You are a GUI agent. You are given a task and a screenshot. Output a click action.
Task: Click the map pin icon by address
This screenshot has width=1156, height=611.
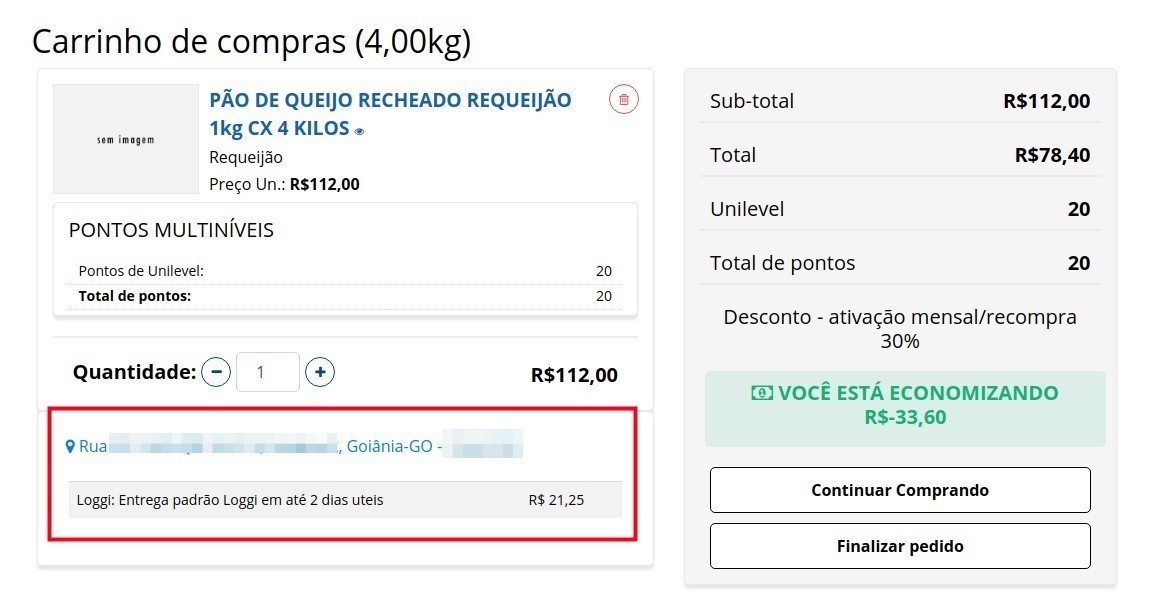tap(70, 446)
